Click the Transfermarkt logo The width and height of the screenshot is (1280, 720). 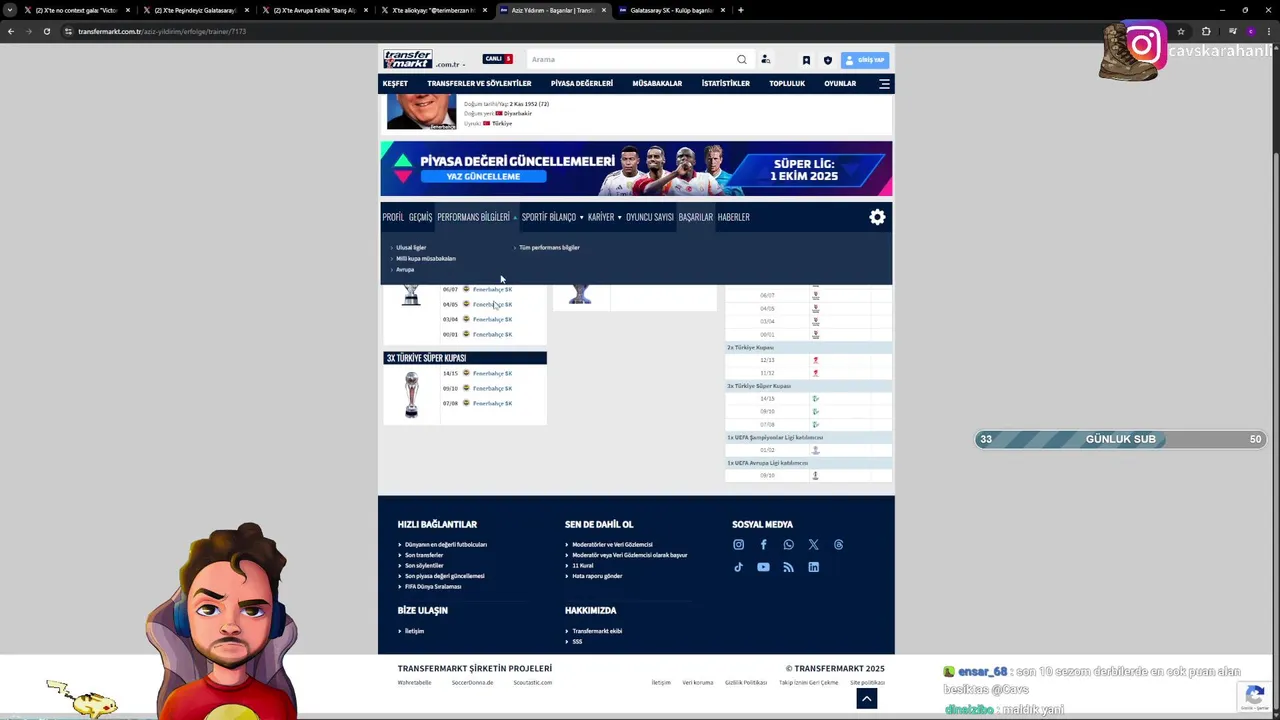(408, 59)
